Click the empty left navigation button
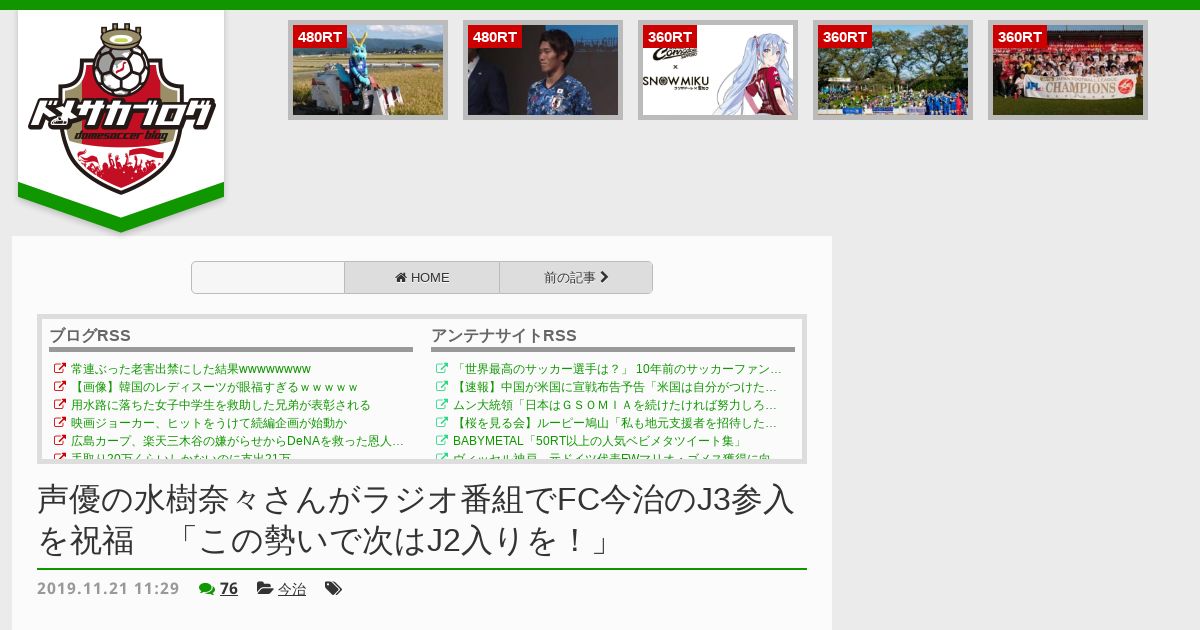The image size is (1200, 630). [268, 278]
